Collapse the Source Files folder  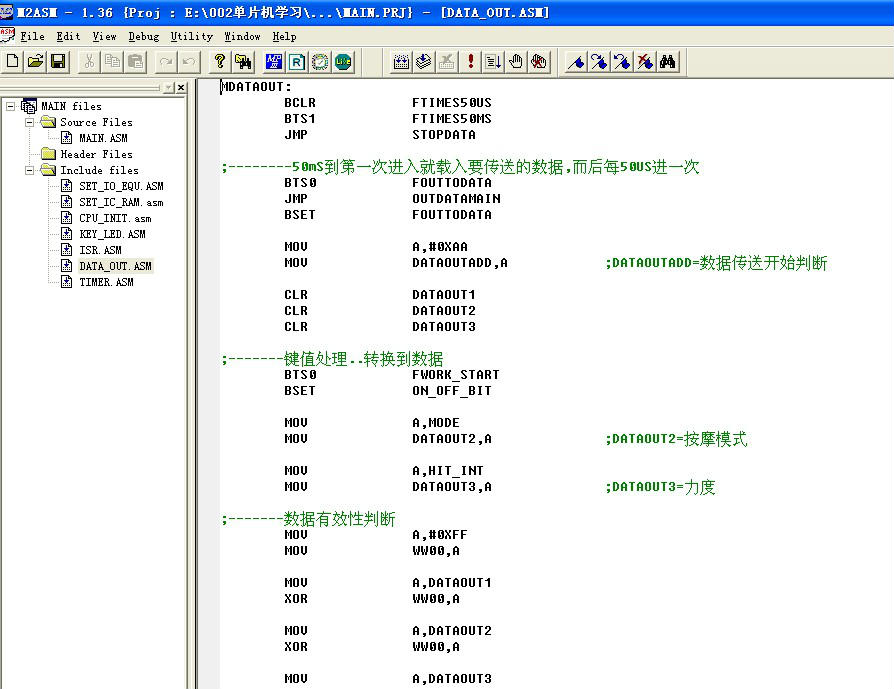(30, 122)
